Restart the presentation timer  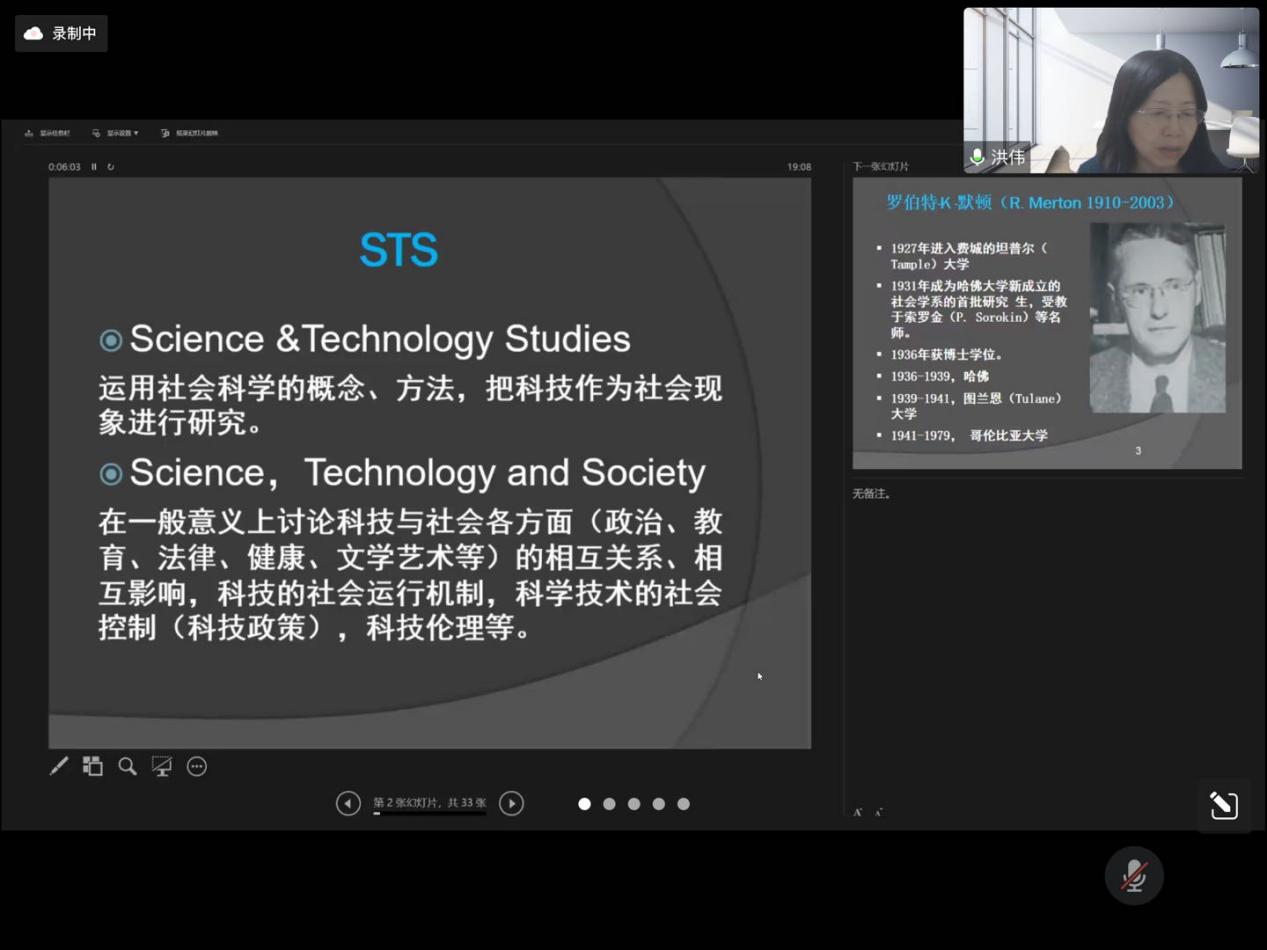click(111, 167)
